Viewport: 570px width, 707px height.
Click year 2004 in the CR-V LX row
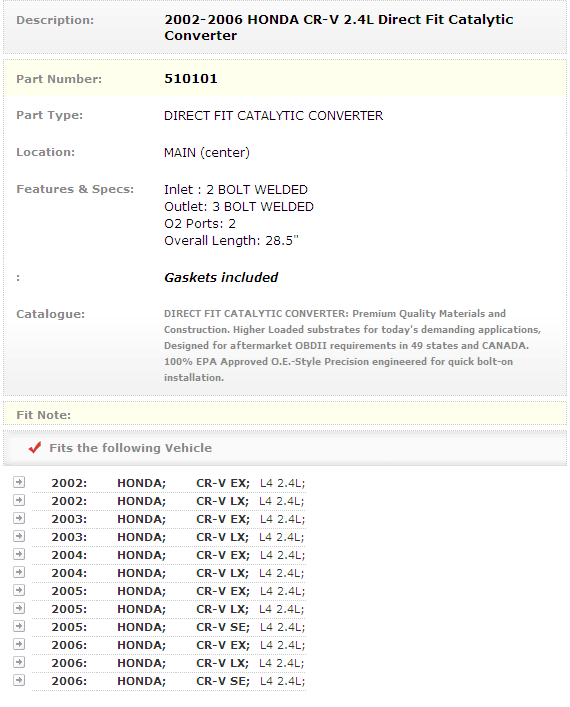pos(69,573)
